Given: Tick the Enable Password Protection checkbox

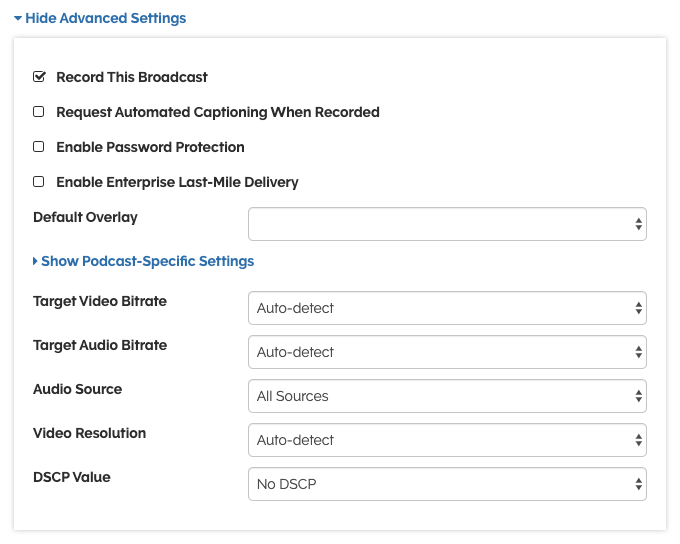Looking at the screenshot, I should 39,147.
